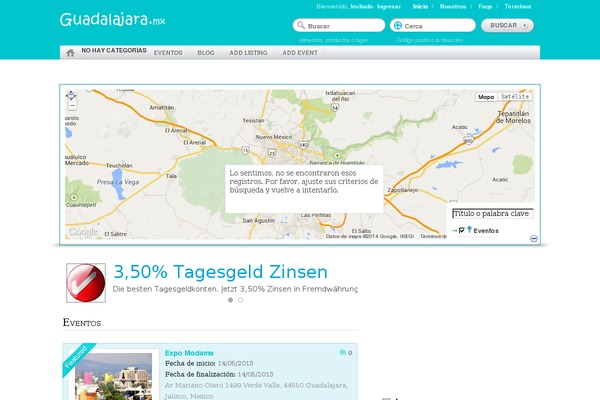Focus the Buscar search input field
The height and width of the screenshot is (400, 600).
(339, 26)
